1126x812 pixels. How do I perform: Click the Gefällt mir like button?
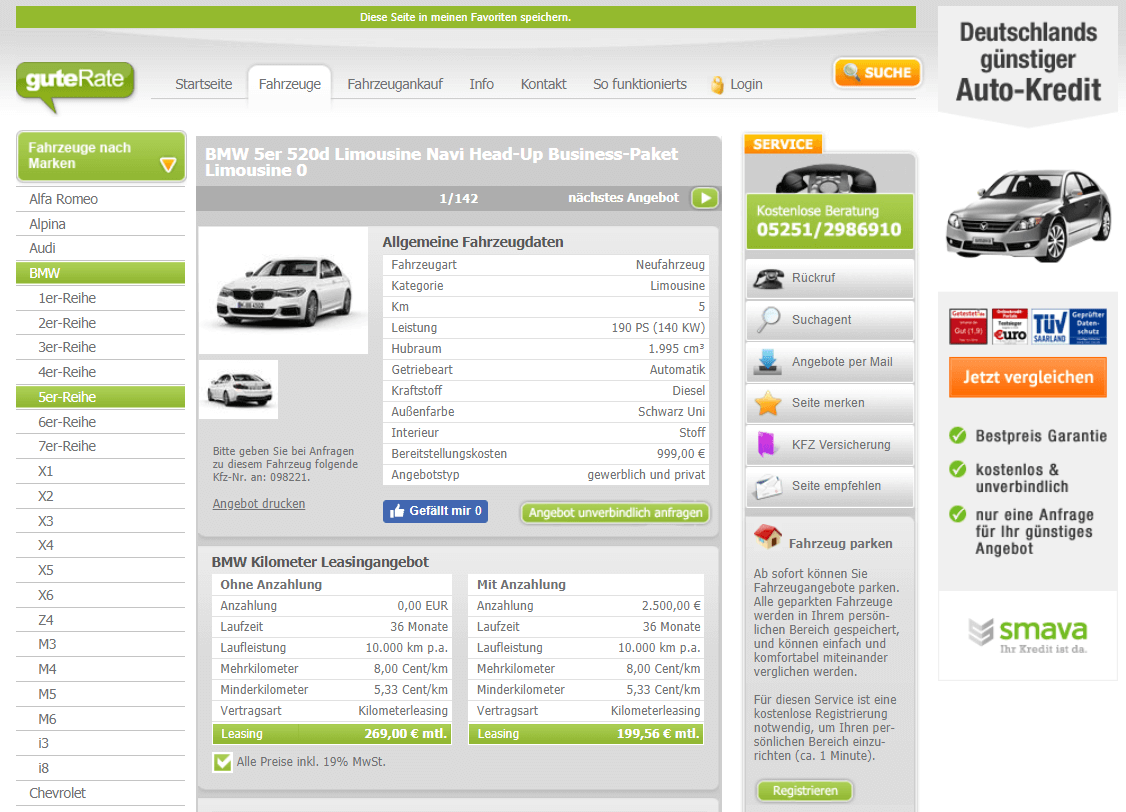click(435, 511)
